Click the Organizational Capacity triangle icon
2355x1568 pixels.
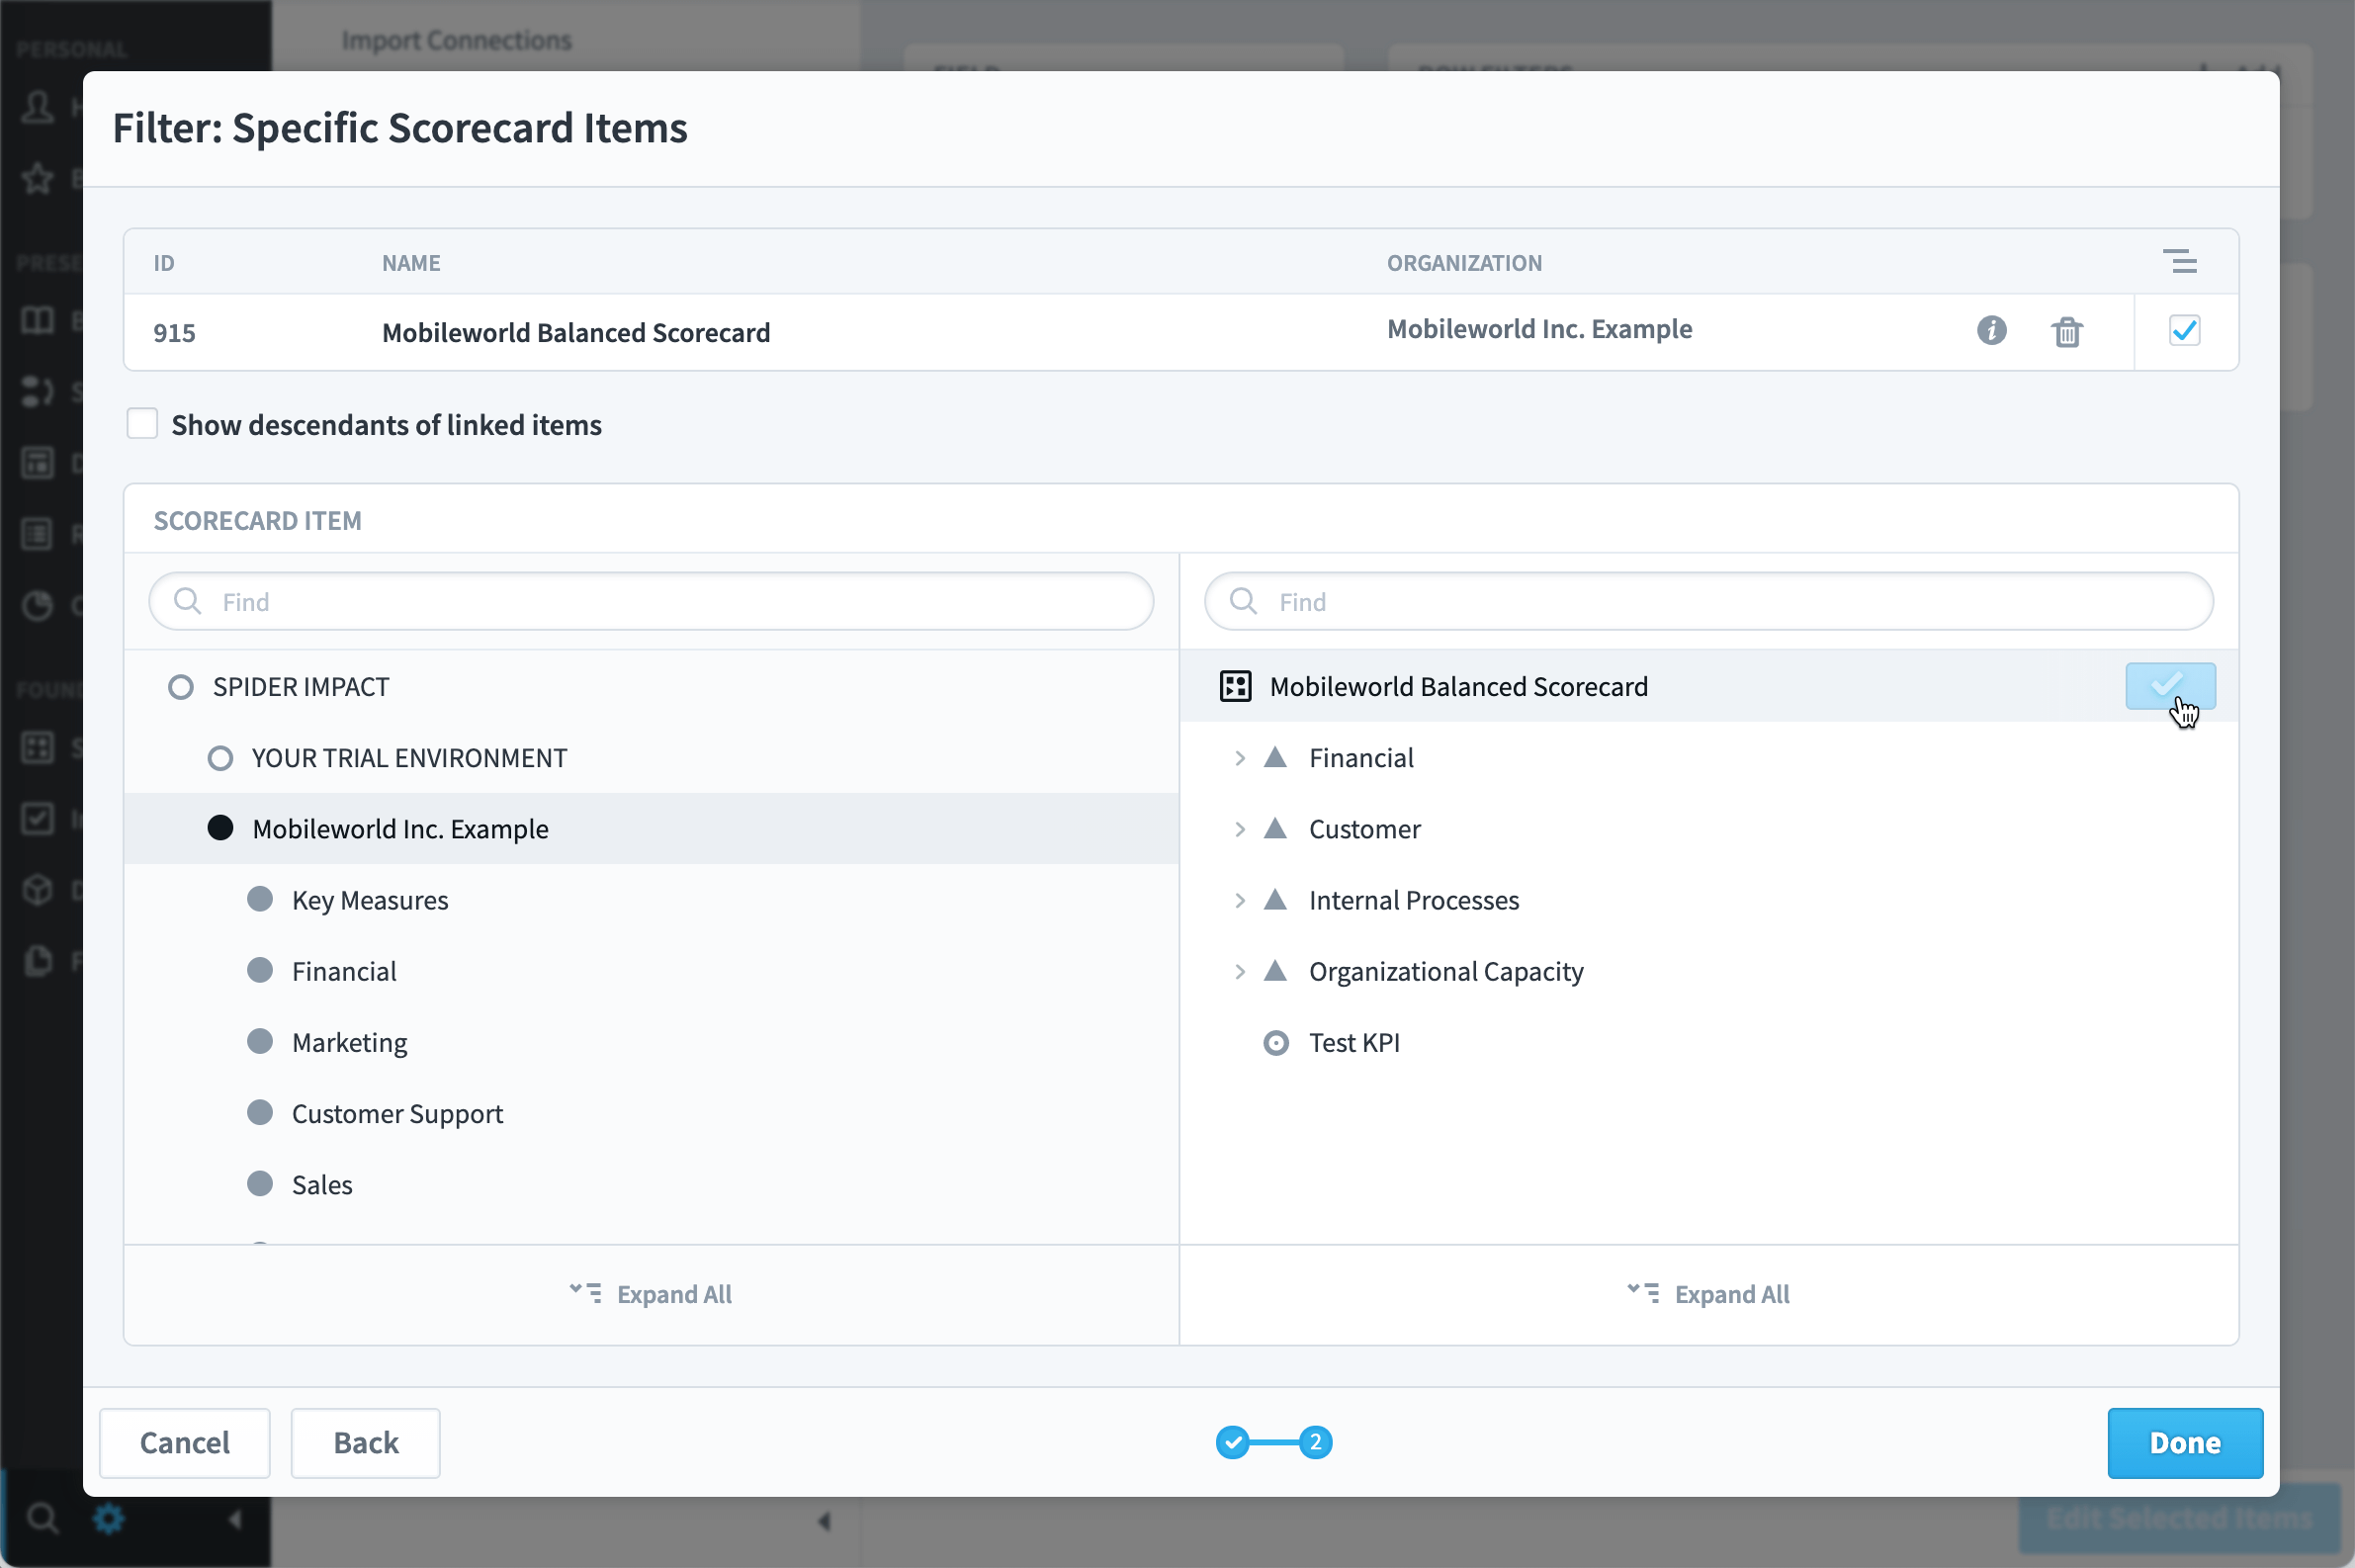tap(1275, 970)
